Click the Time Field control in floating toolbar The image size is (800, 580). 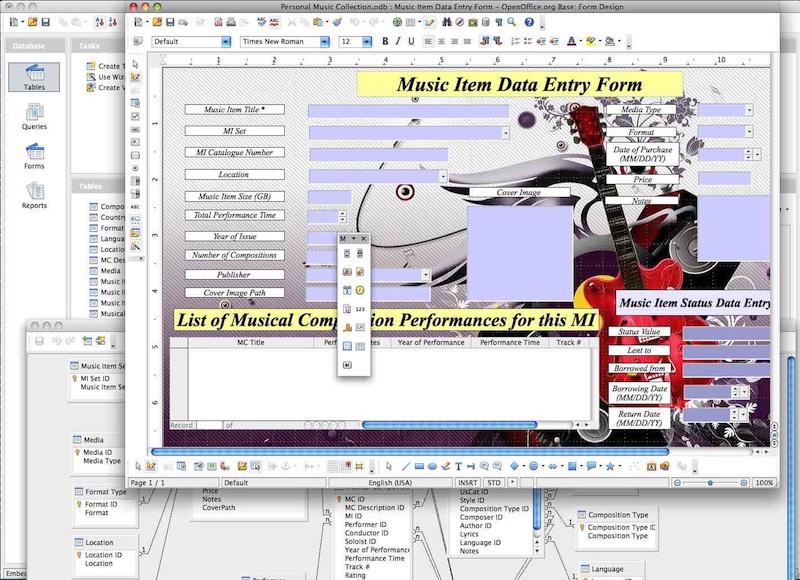(x=361, y=290)
